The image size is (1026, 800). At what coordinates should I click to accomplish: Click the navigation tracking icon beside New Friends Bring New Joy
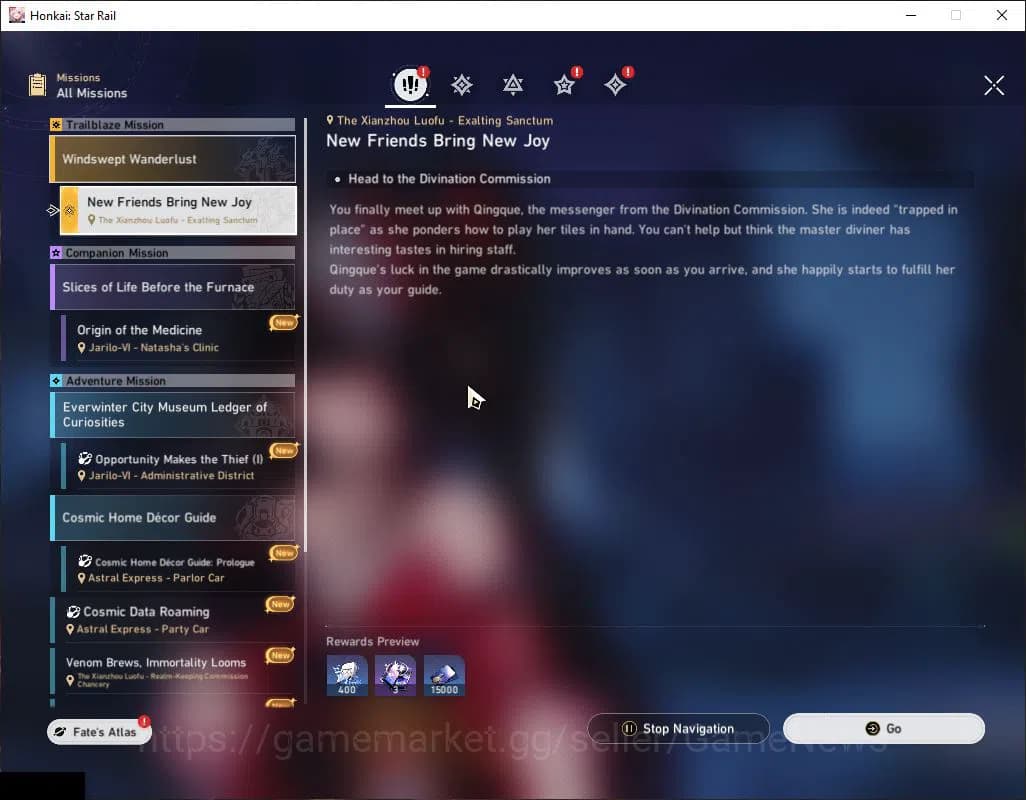coord(53,210)
